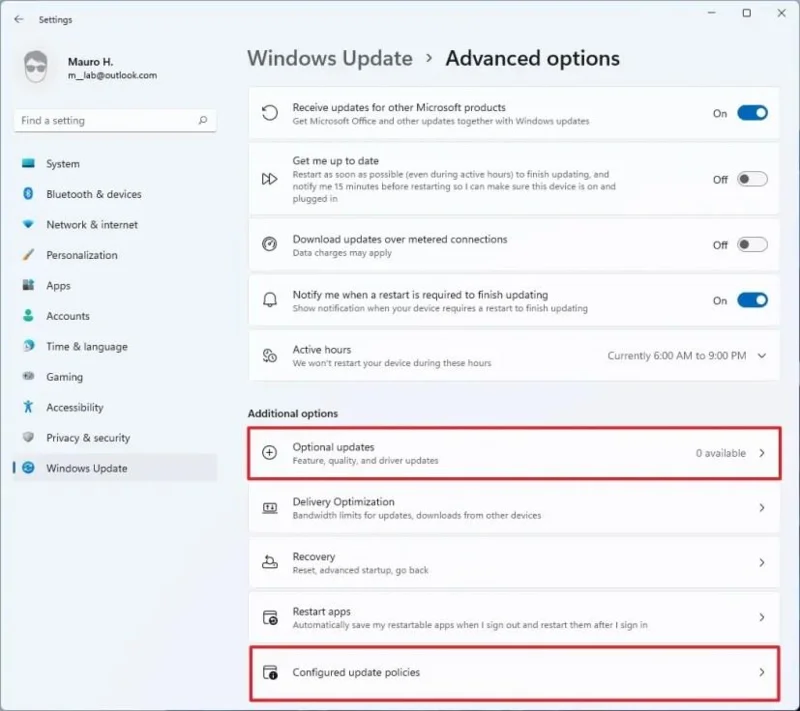
Task: Click the Windows Update sync icon in sidebar
Action: pyautogui.click(x=29, y=468)
